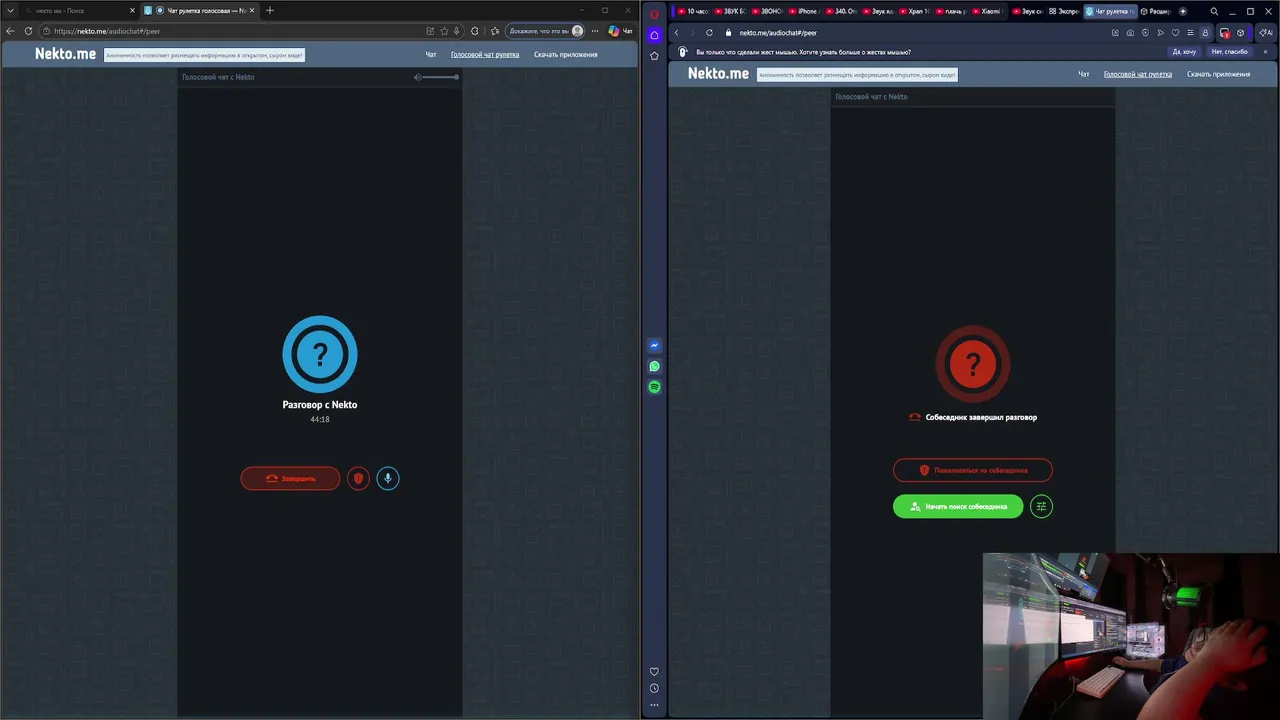This screenshot has width=1280, height=720.
Task: Click the blue question-mark avatar in left window
Action: point(320,354)
